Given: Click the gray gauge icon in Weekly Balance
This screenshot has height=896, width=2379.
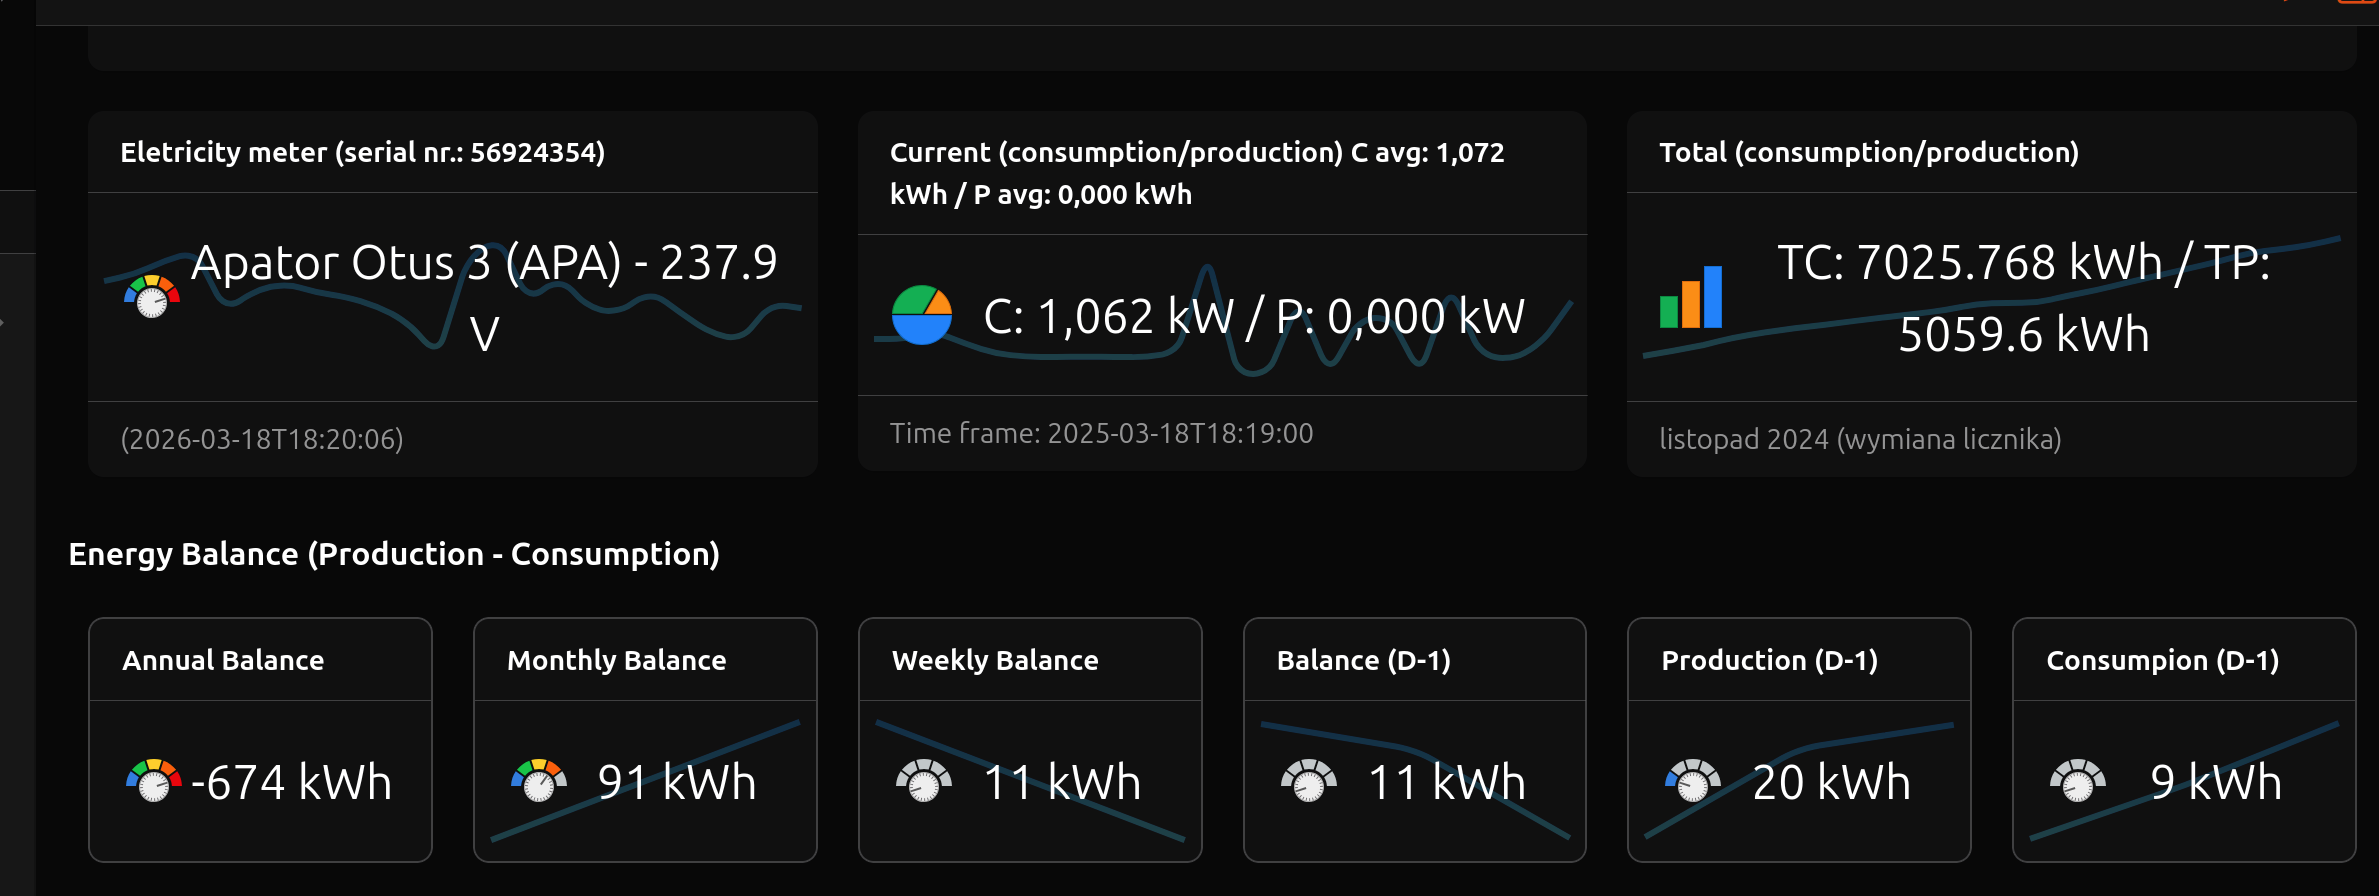Looking at the screenshot, I should pos(923,781).
